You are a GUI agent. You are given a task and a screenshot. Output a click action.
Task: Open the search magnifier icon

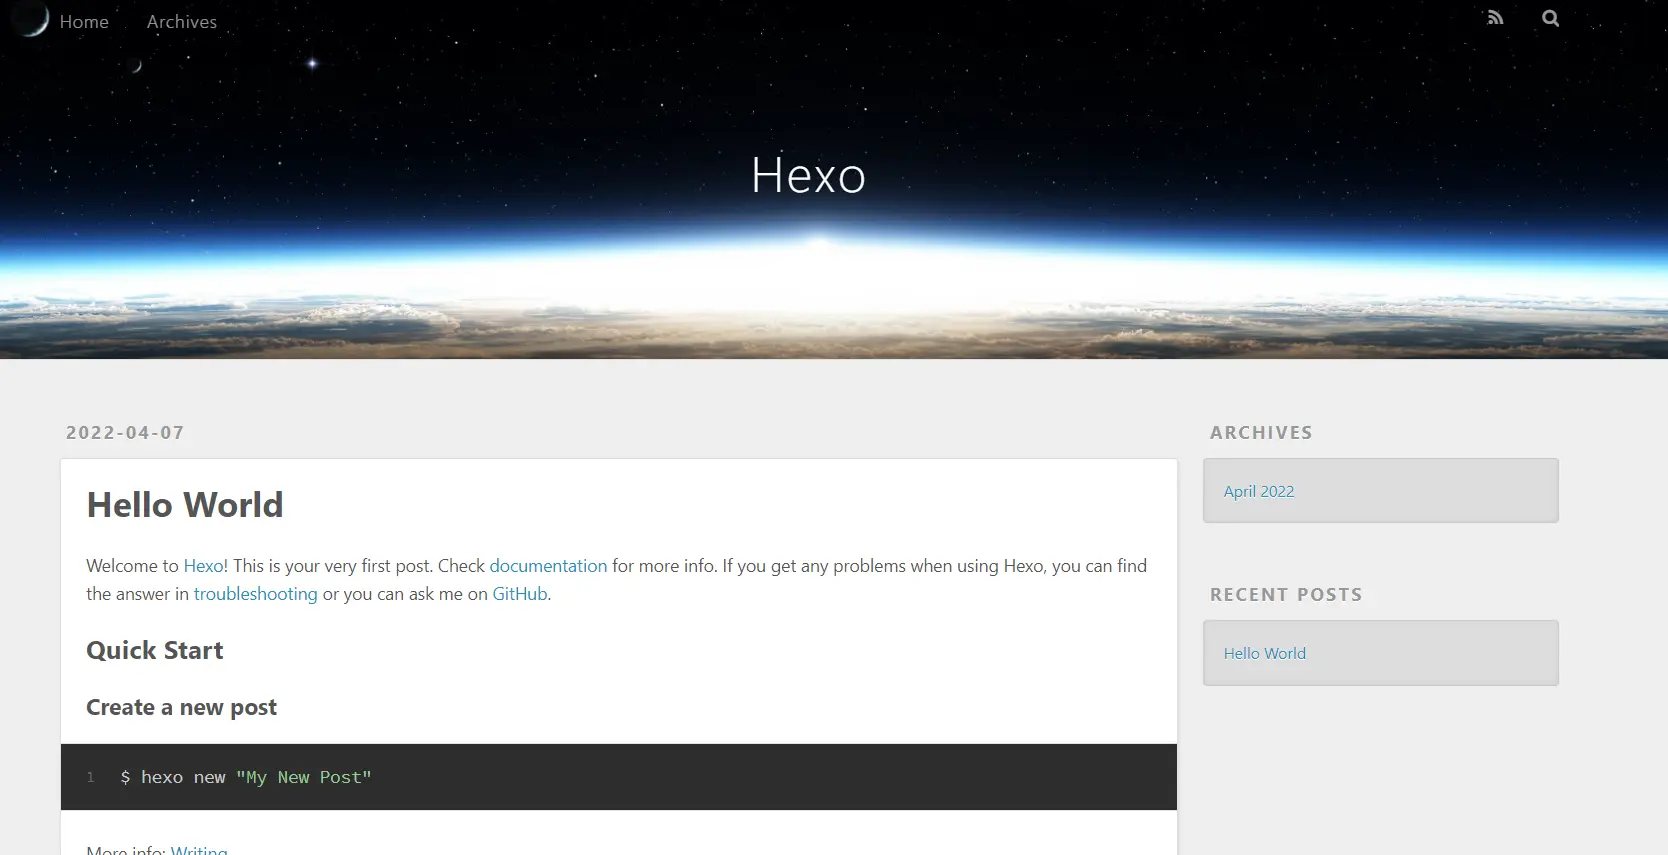pos(1550,18)
